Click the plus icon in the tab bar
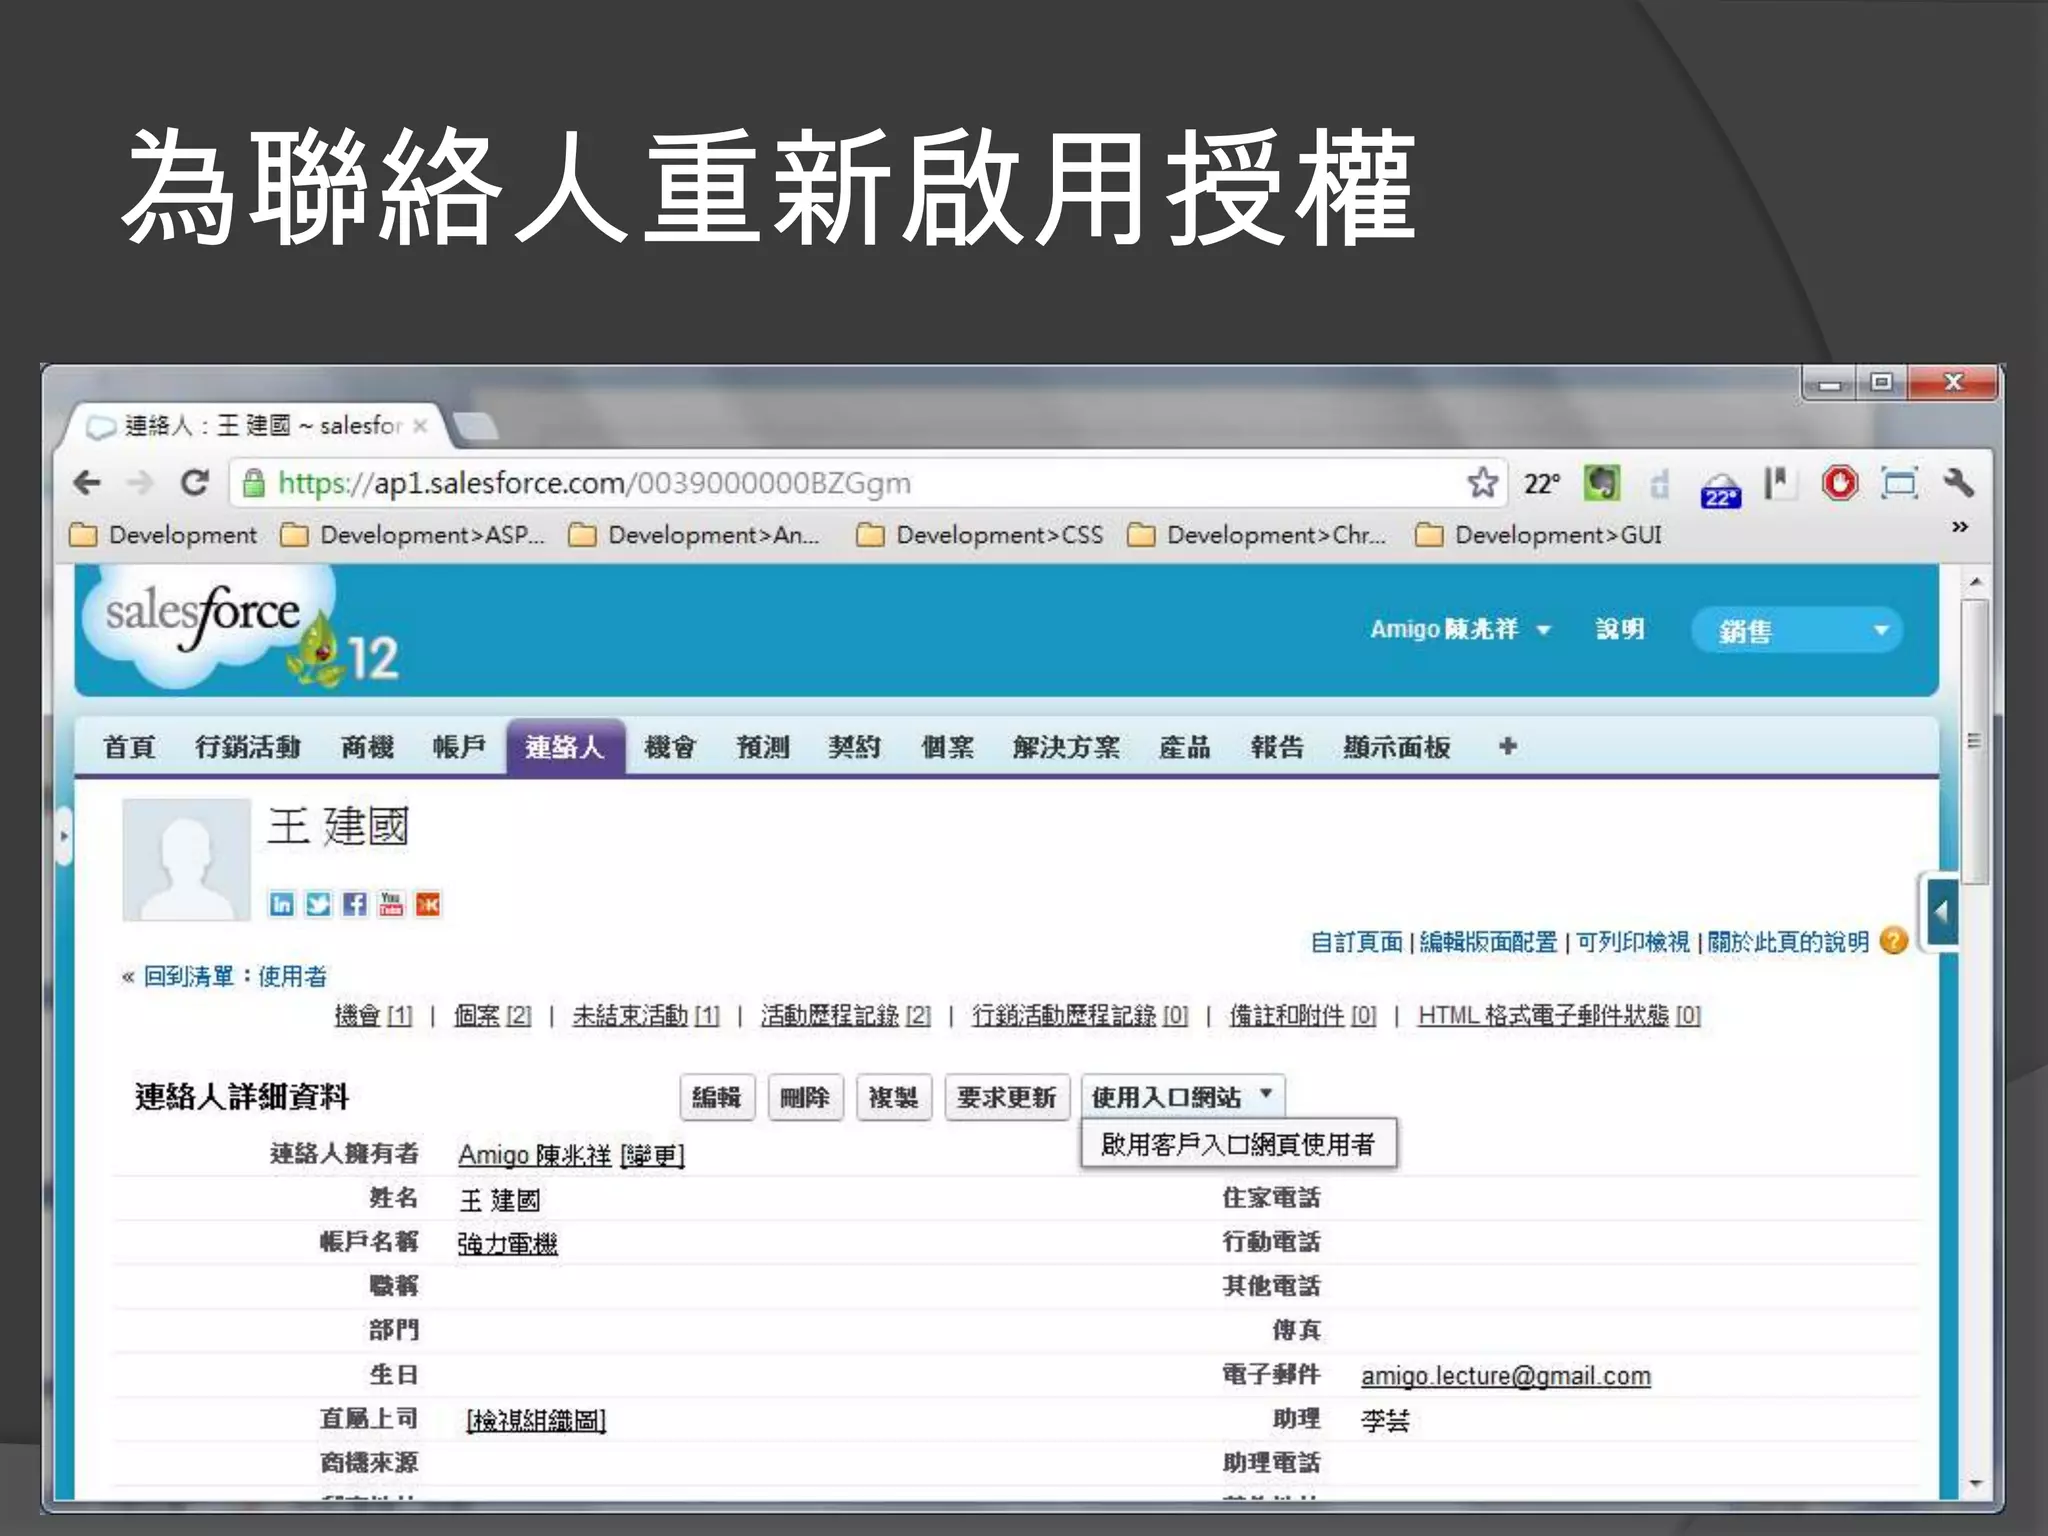Viewport: 2048px width, 1536px height. 1508,746
